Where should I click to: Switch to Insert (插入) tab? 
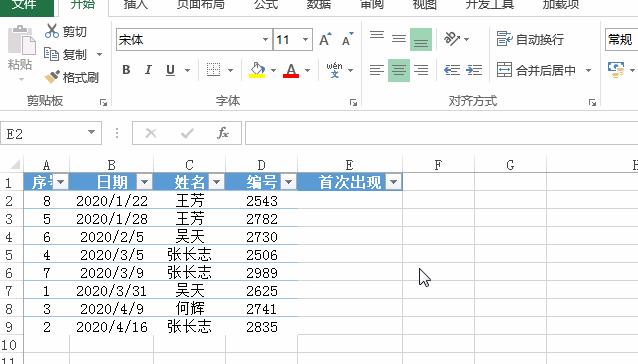point(135,6)
